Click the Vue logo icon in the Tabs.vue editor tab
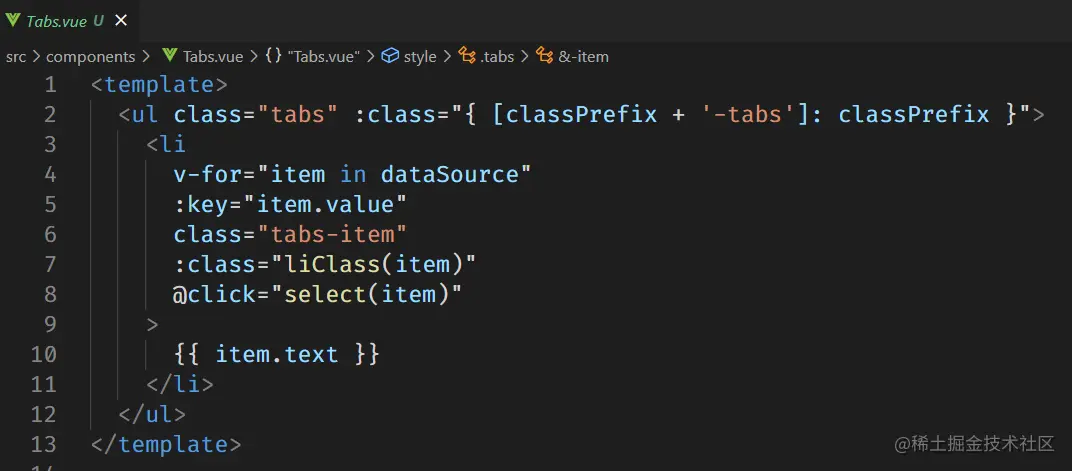Screen dimensions: 1072x471 point(13,19)
